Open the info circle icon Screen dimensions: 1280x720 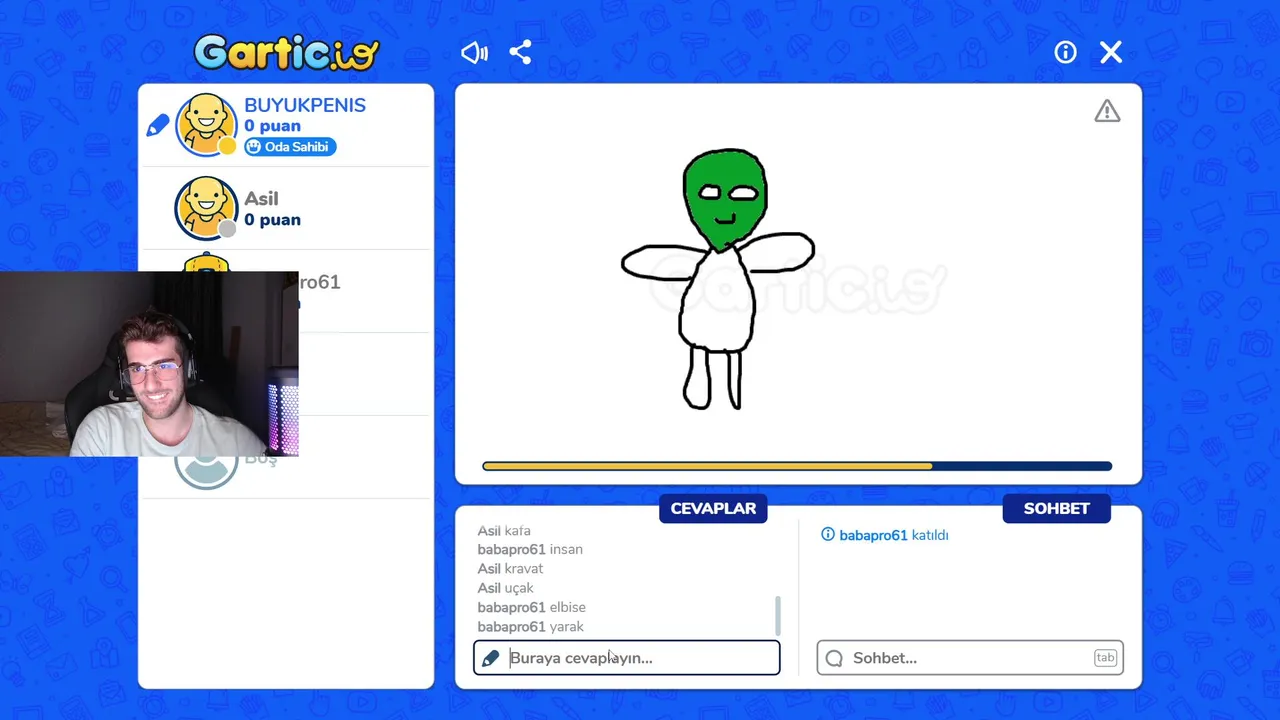(x=1065, y=52)
